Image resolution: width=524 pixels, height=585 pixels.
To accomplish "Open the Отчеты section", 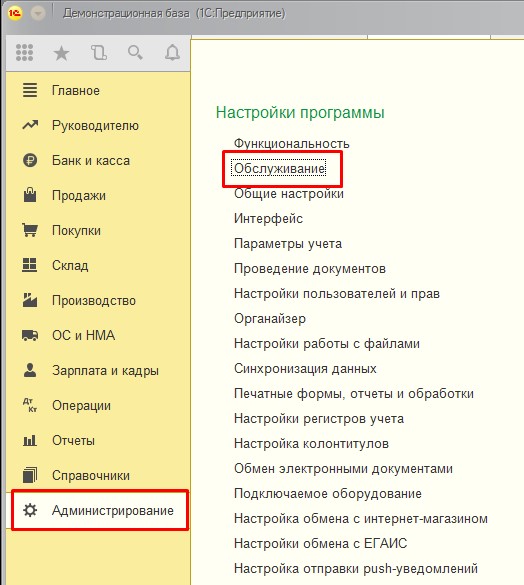I will [x=73, y=440].
